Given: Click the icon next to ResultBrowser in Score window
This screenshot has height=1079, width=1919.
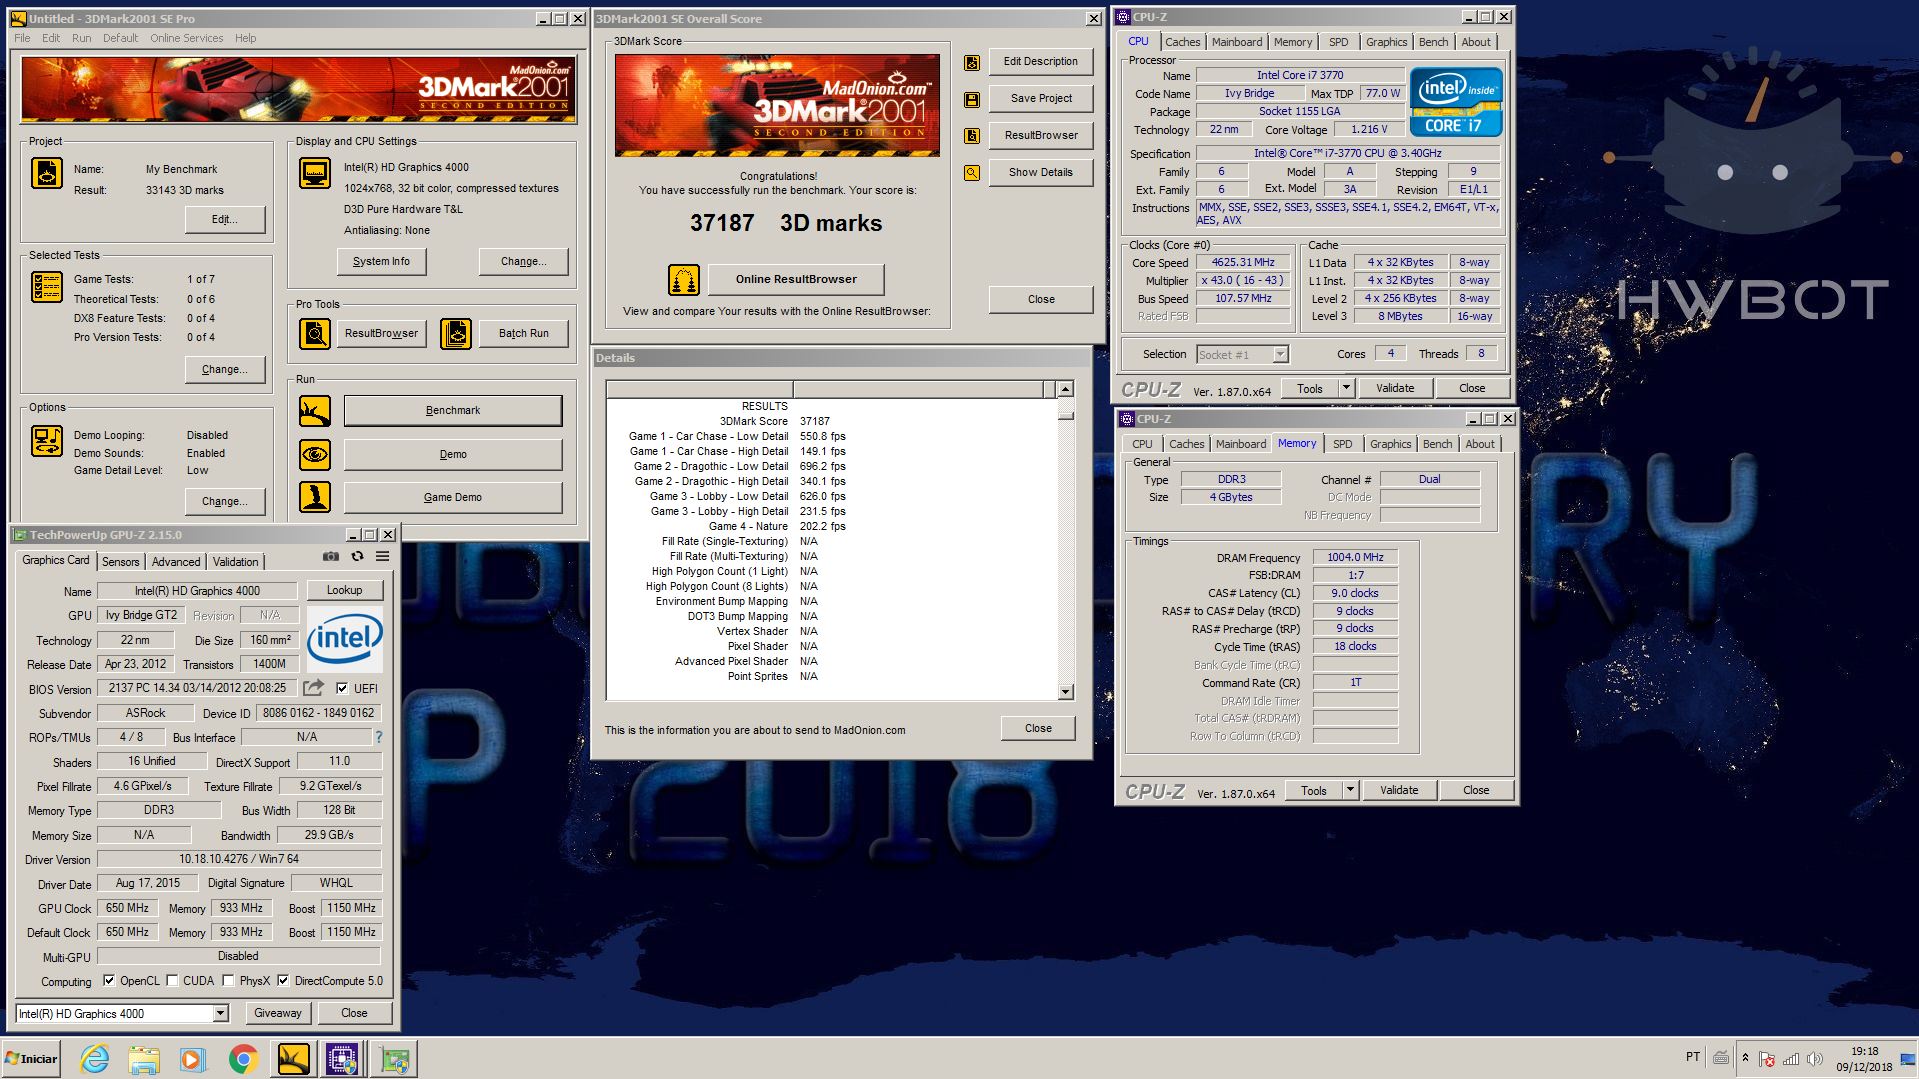Looking at the screenshot, I should [971, 136].
